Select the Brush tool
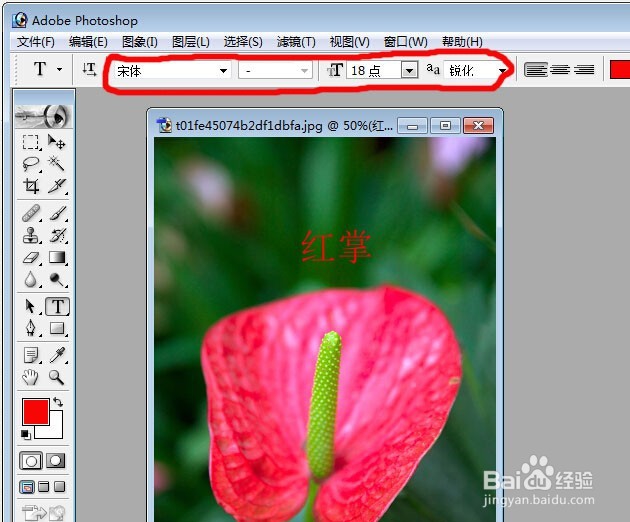630x522 pixels. pyautogui.click(x=58, y=213)
